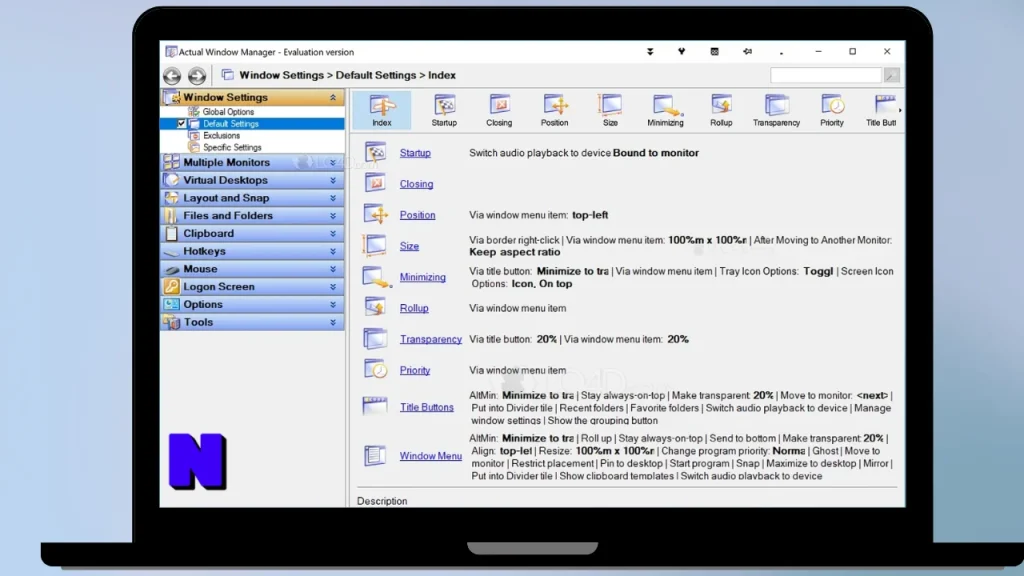Expand the Files and Folders section
1024x576 pixels.
(333, 216)
